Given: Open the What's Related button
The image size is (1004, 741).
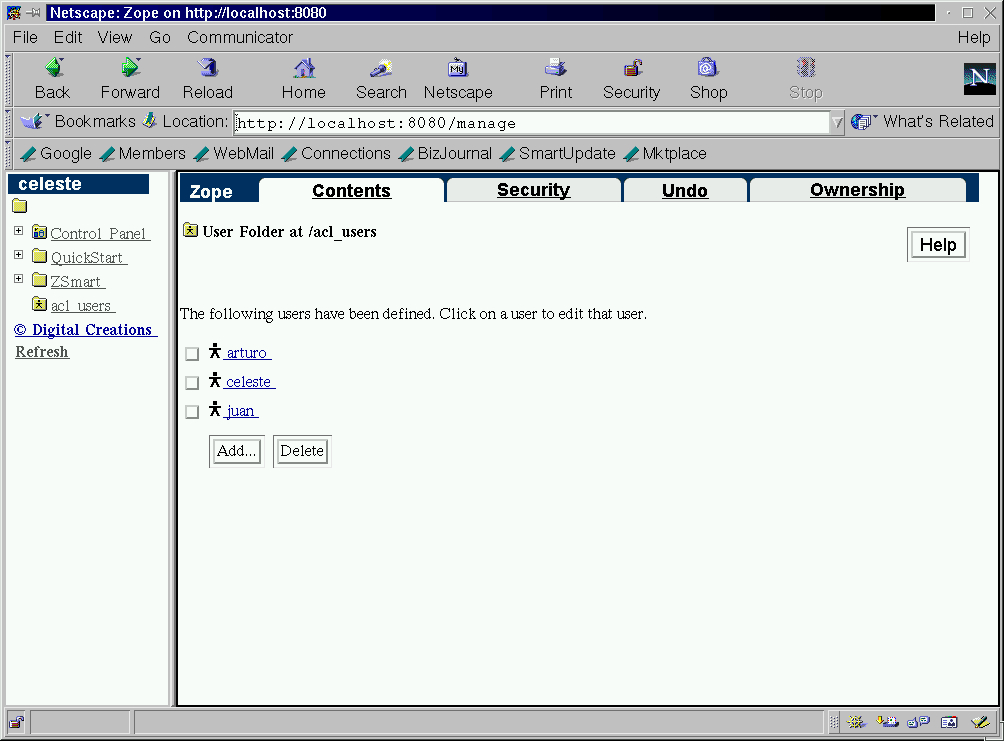Looking at the screenshot, I should tap(923, 121).
